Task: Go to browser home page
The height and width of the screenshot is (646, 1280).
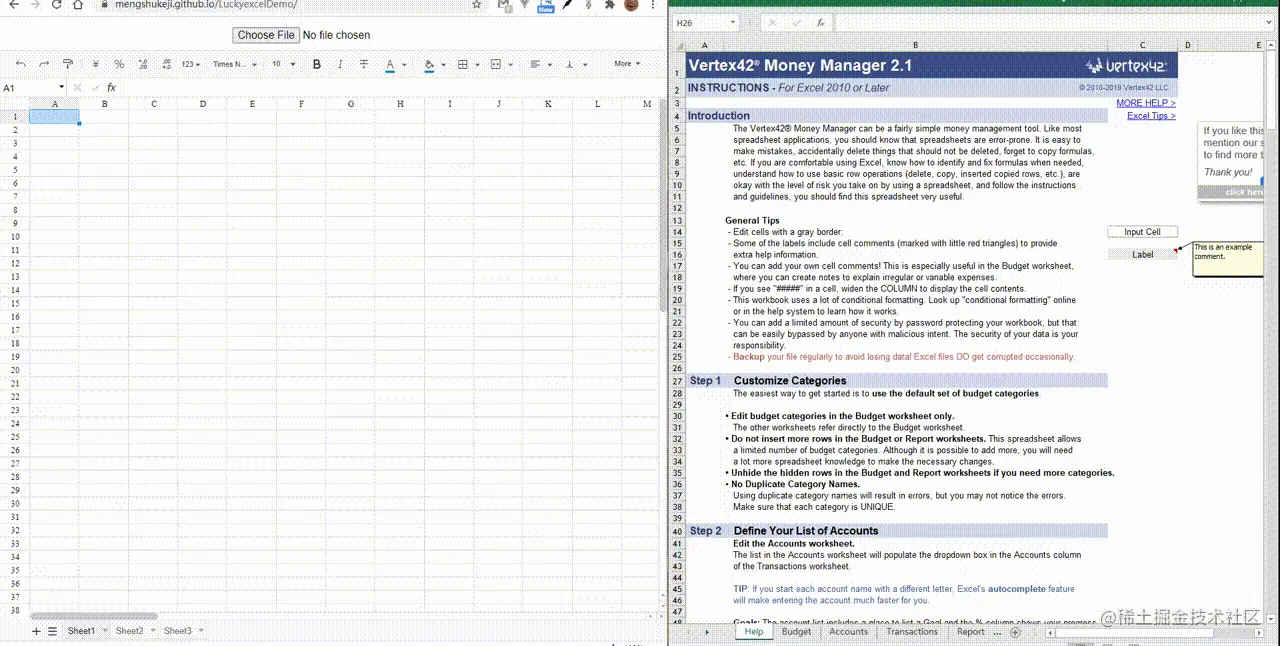Action: coord(78,5)
